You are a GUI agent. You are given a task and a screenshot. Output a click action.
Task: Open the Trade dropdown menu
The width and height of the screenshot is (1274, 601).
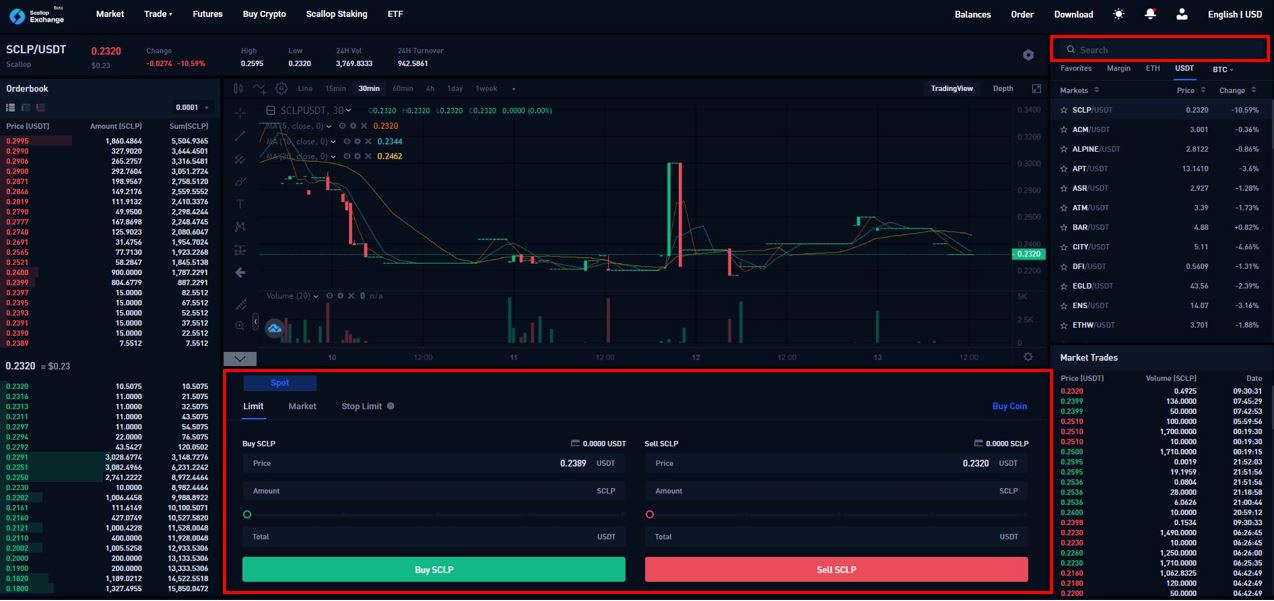click(158, 14)
